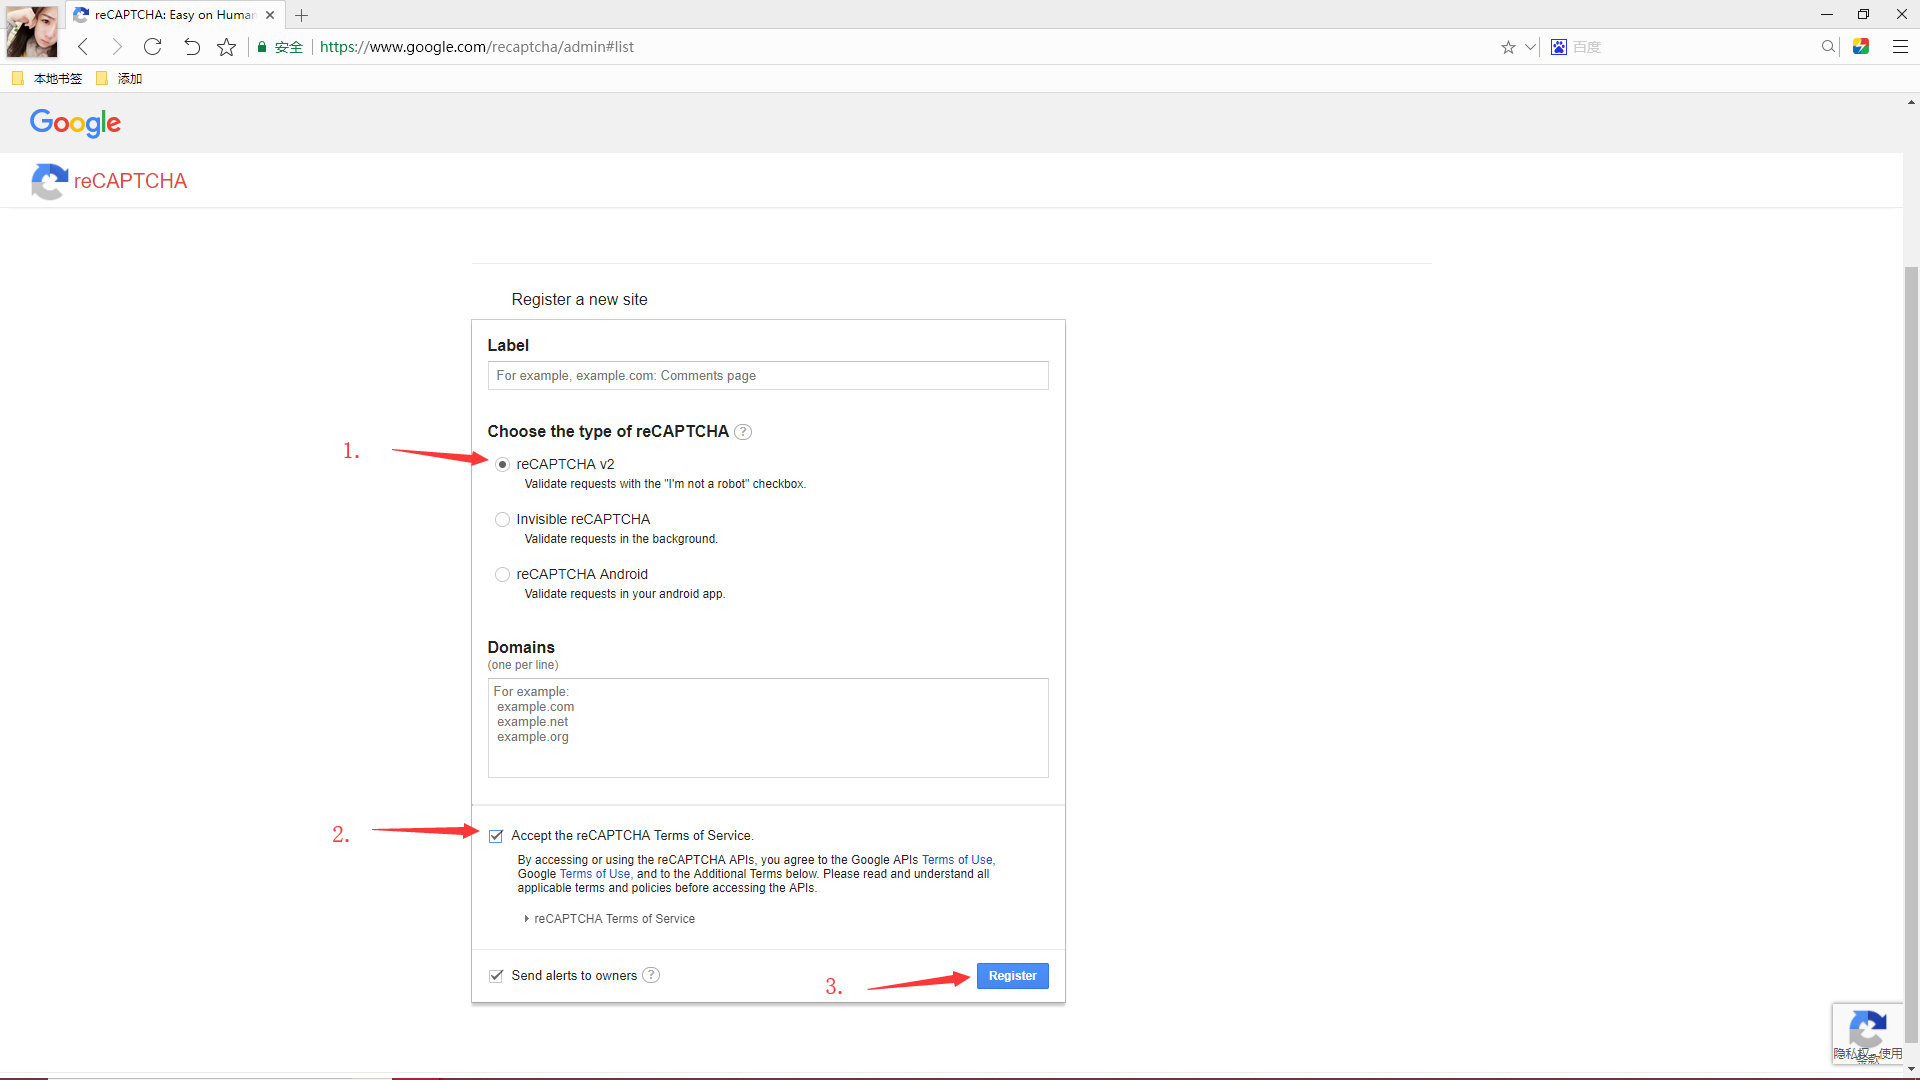This screenshot has width=1920, height=1080.
Task: Click the reCAPTCHA logo icon
Action: tap(49, 181)
